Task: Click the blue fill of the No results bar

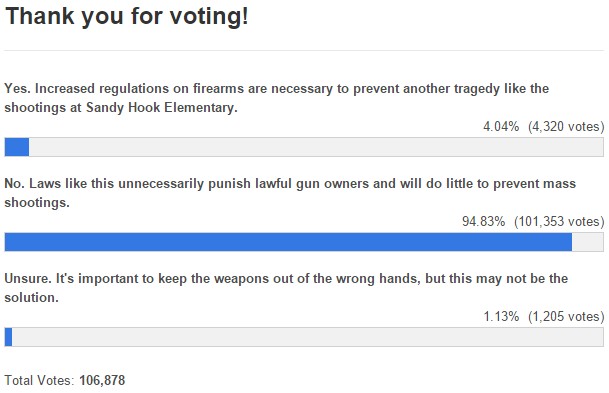Action: point(288,242)
